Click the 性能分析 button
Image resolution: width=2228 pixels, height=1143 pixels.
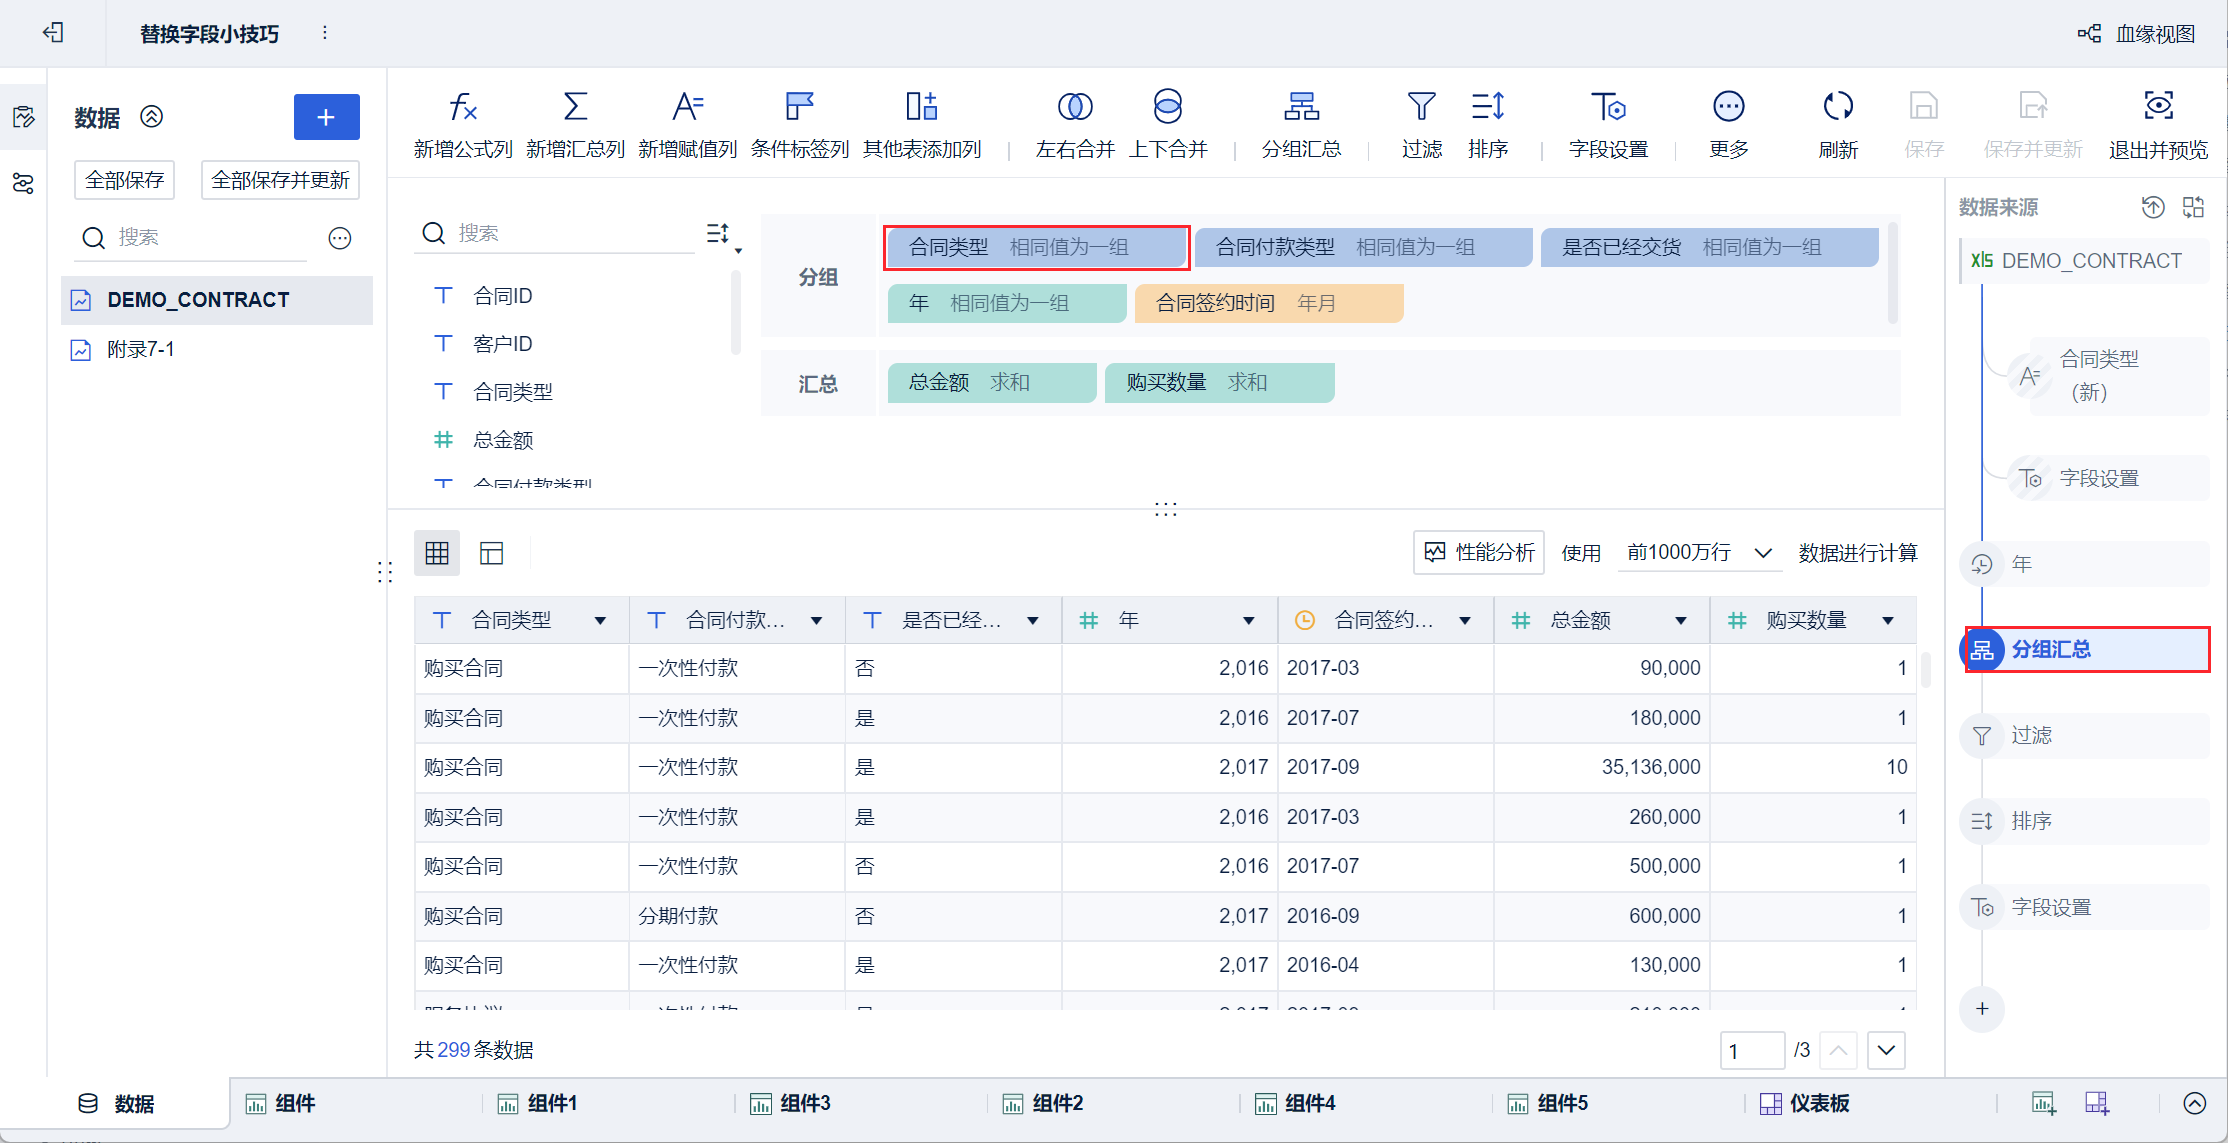pos(1478,553)
